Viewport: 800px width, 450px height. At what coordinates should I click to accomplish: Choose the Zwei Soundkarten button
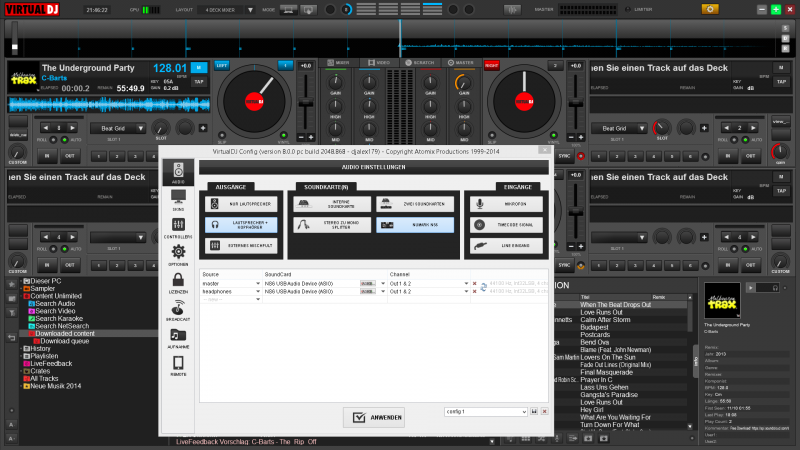coord(414,203)
